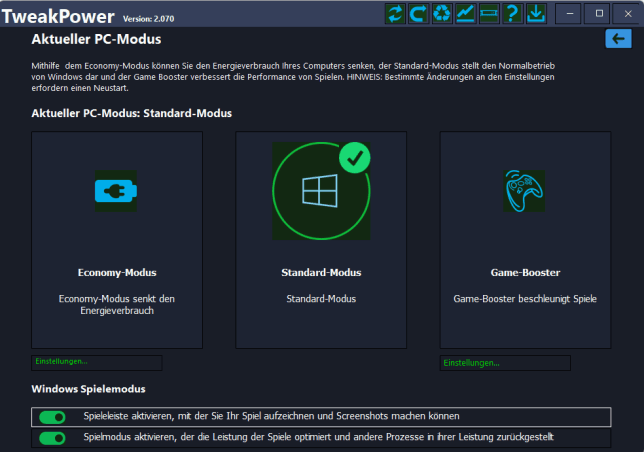644x452 pixels.
Task: Open the recycle symbol toolbar icon
Action: [442, 13]
